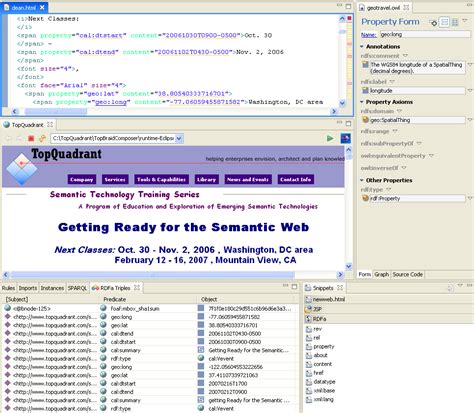Click the JSP folder icon in Snippets

[x=308, y=309]
